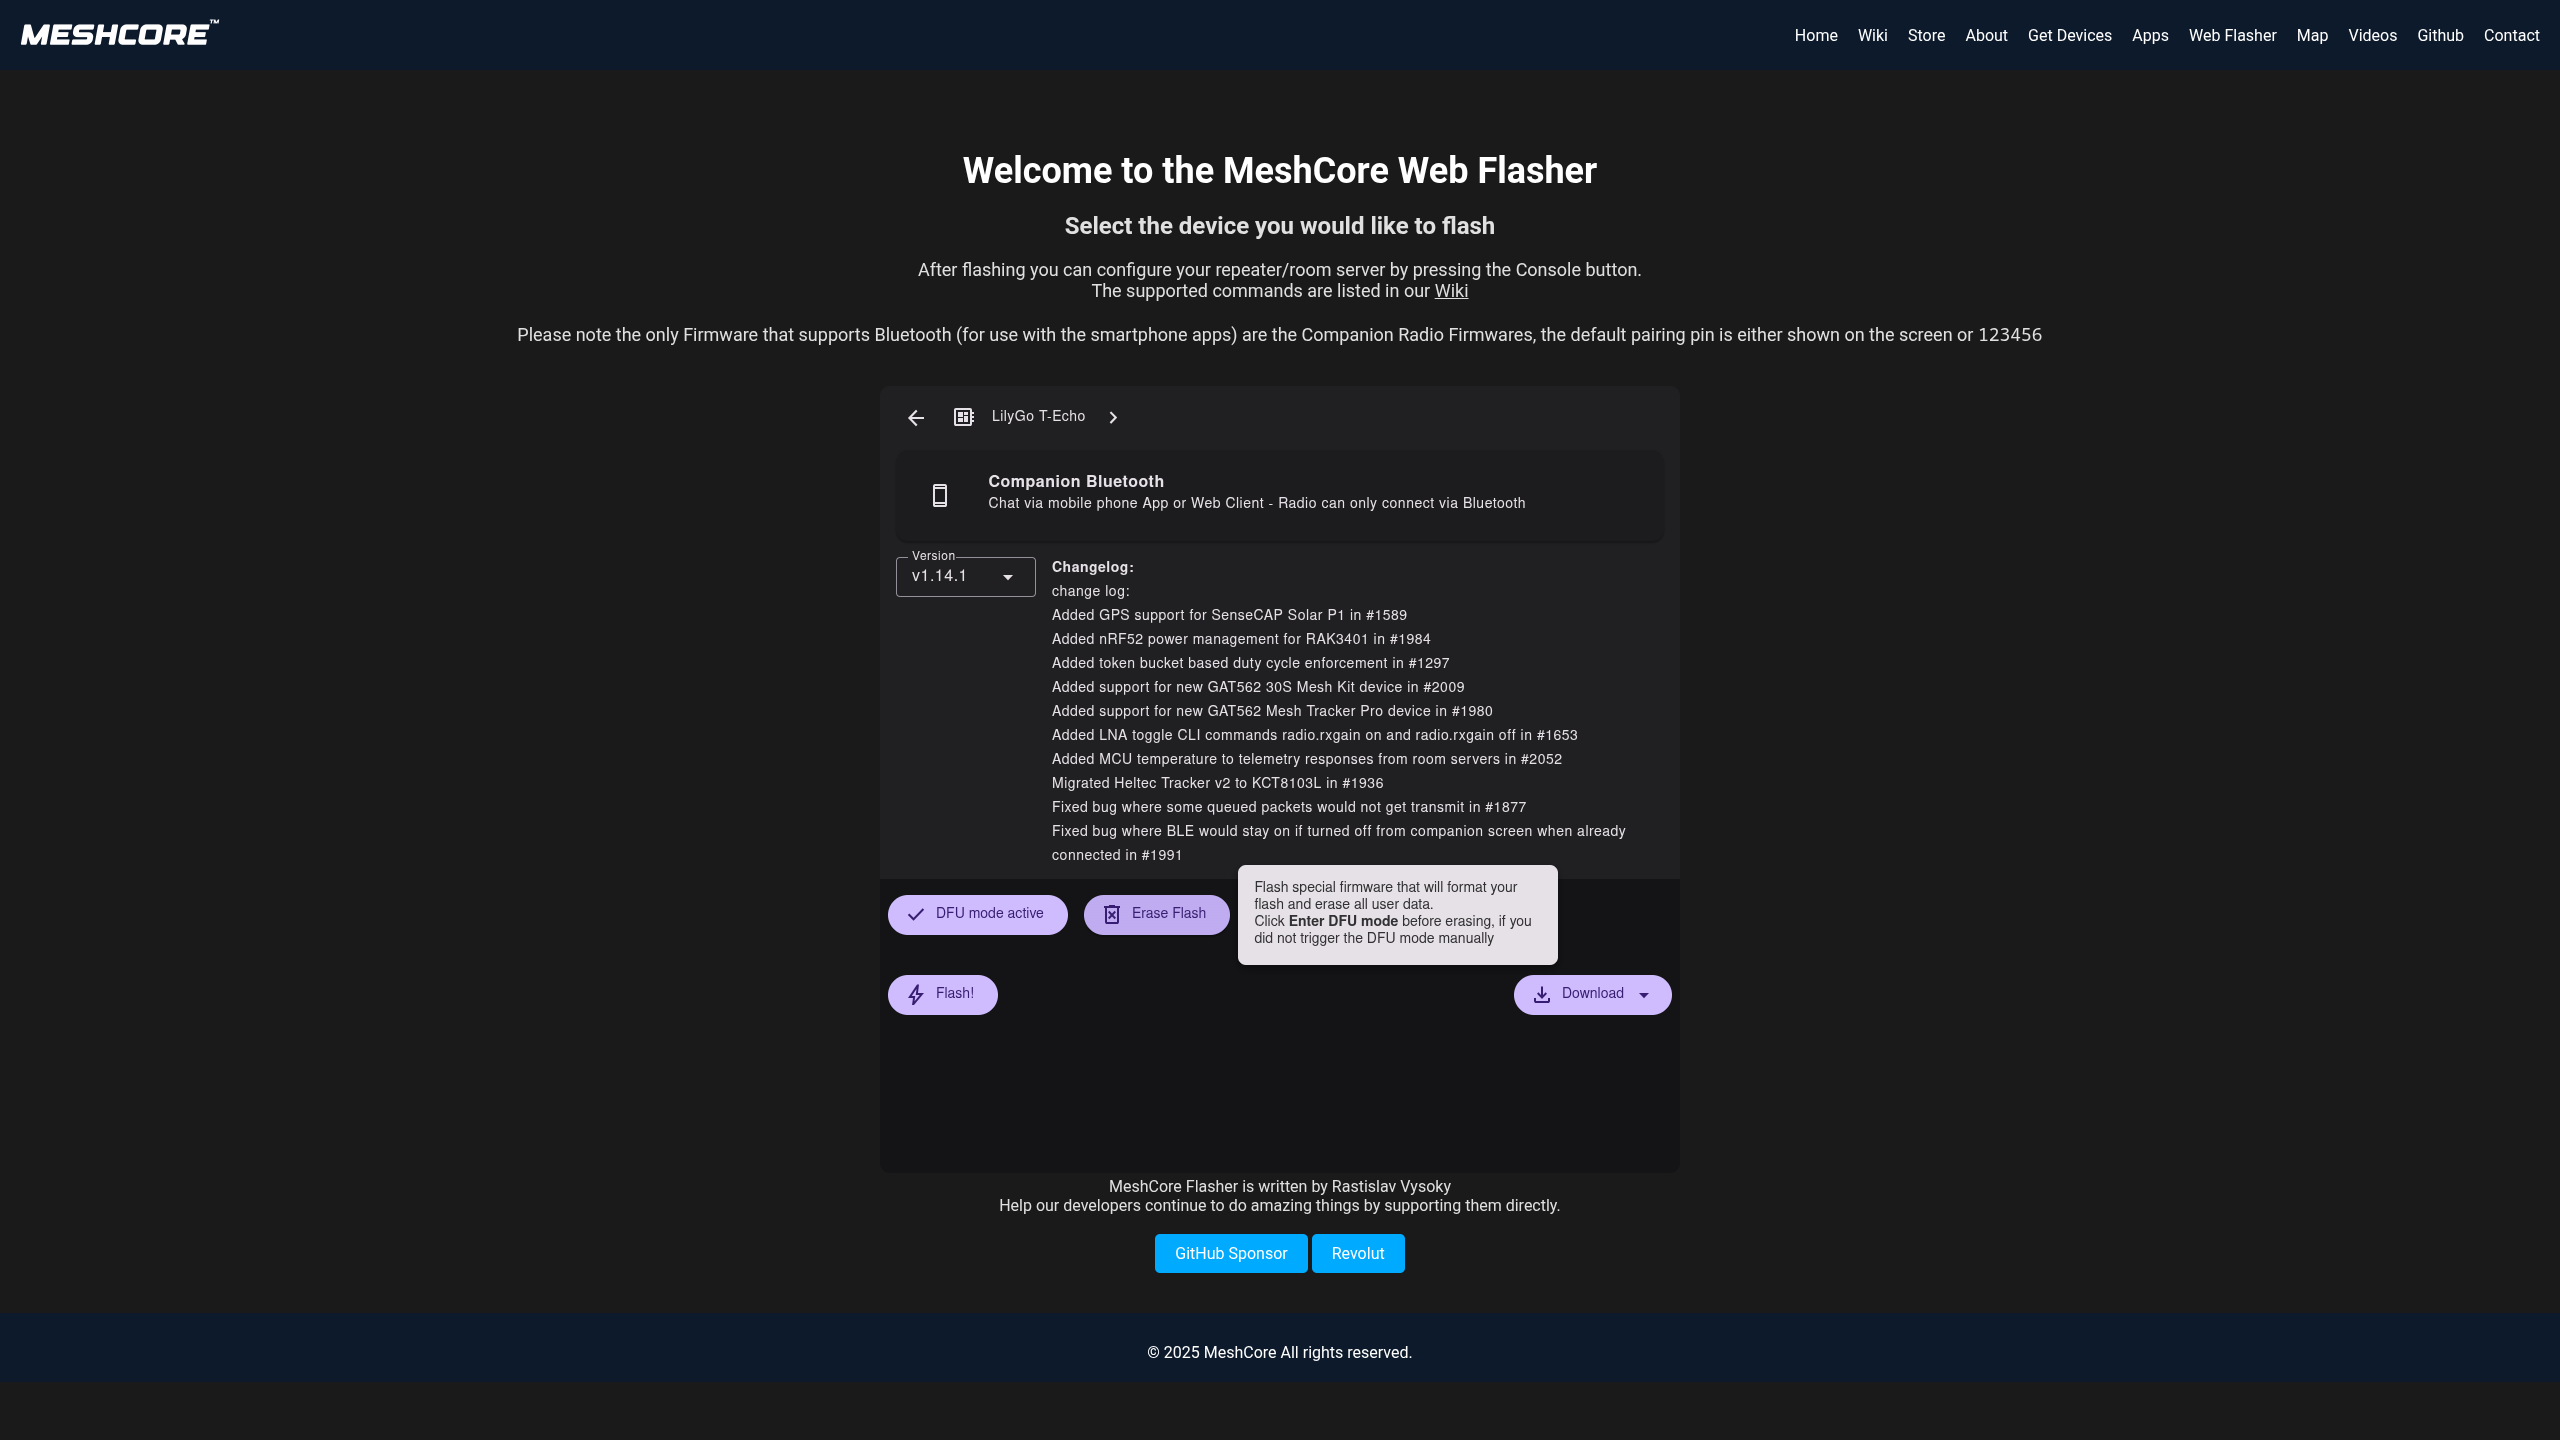Screen dimensions: 2560x1440
Task: Open the Github nav link
Action: click(x=2440, y=36)
